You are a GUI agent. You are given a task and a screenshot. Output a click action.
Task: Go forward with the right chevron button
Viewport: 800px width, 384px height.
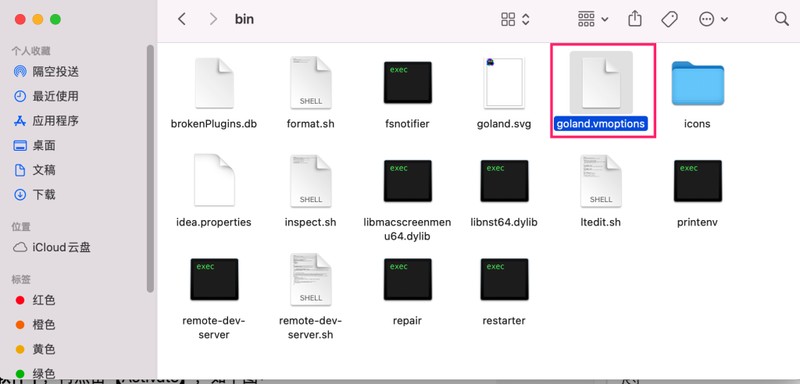point(213,19)
